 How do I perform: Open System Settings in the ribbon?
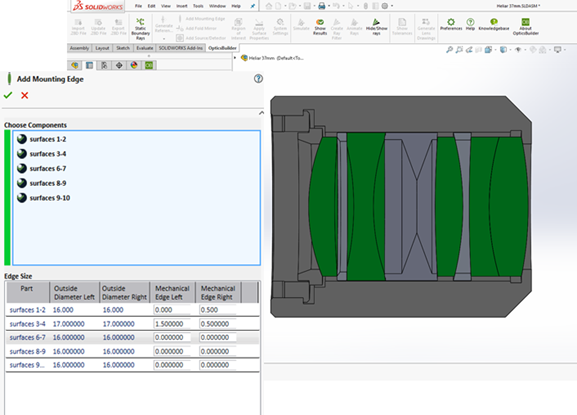coord(280,26)
